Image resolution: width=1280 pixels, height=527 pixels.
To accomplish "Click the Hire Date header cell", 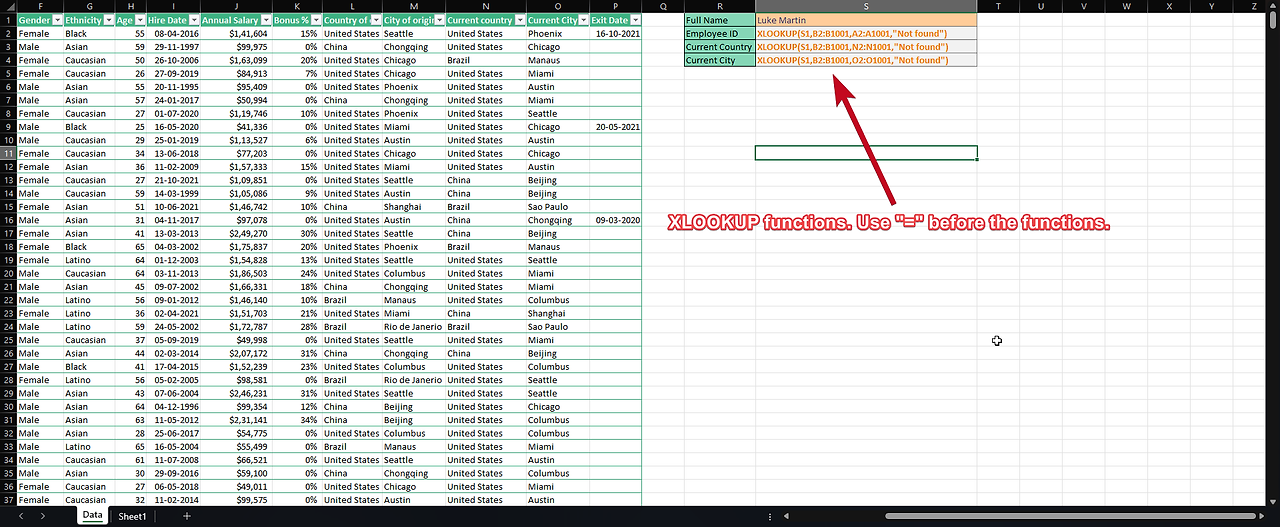I will tap(173, 20).
